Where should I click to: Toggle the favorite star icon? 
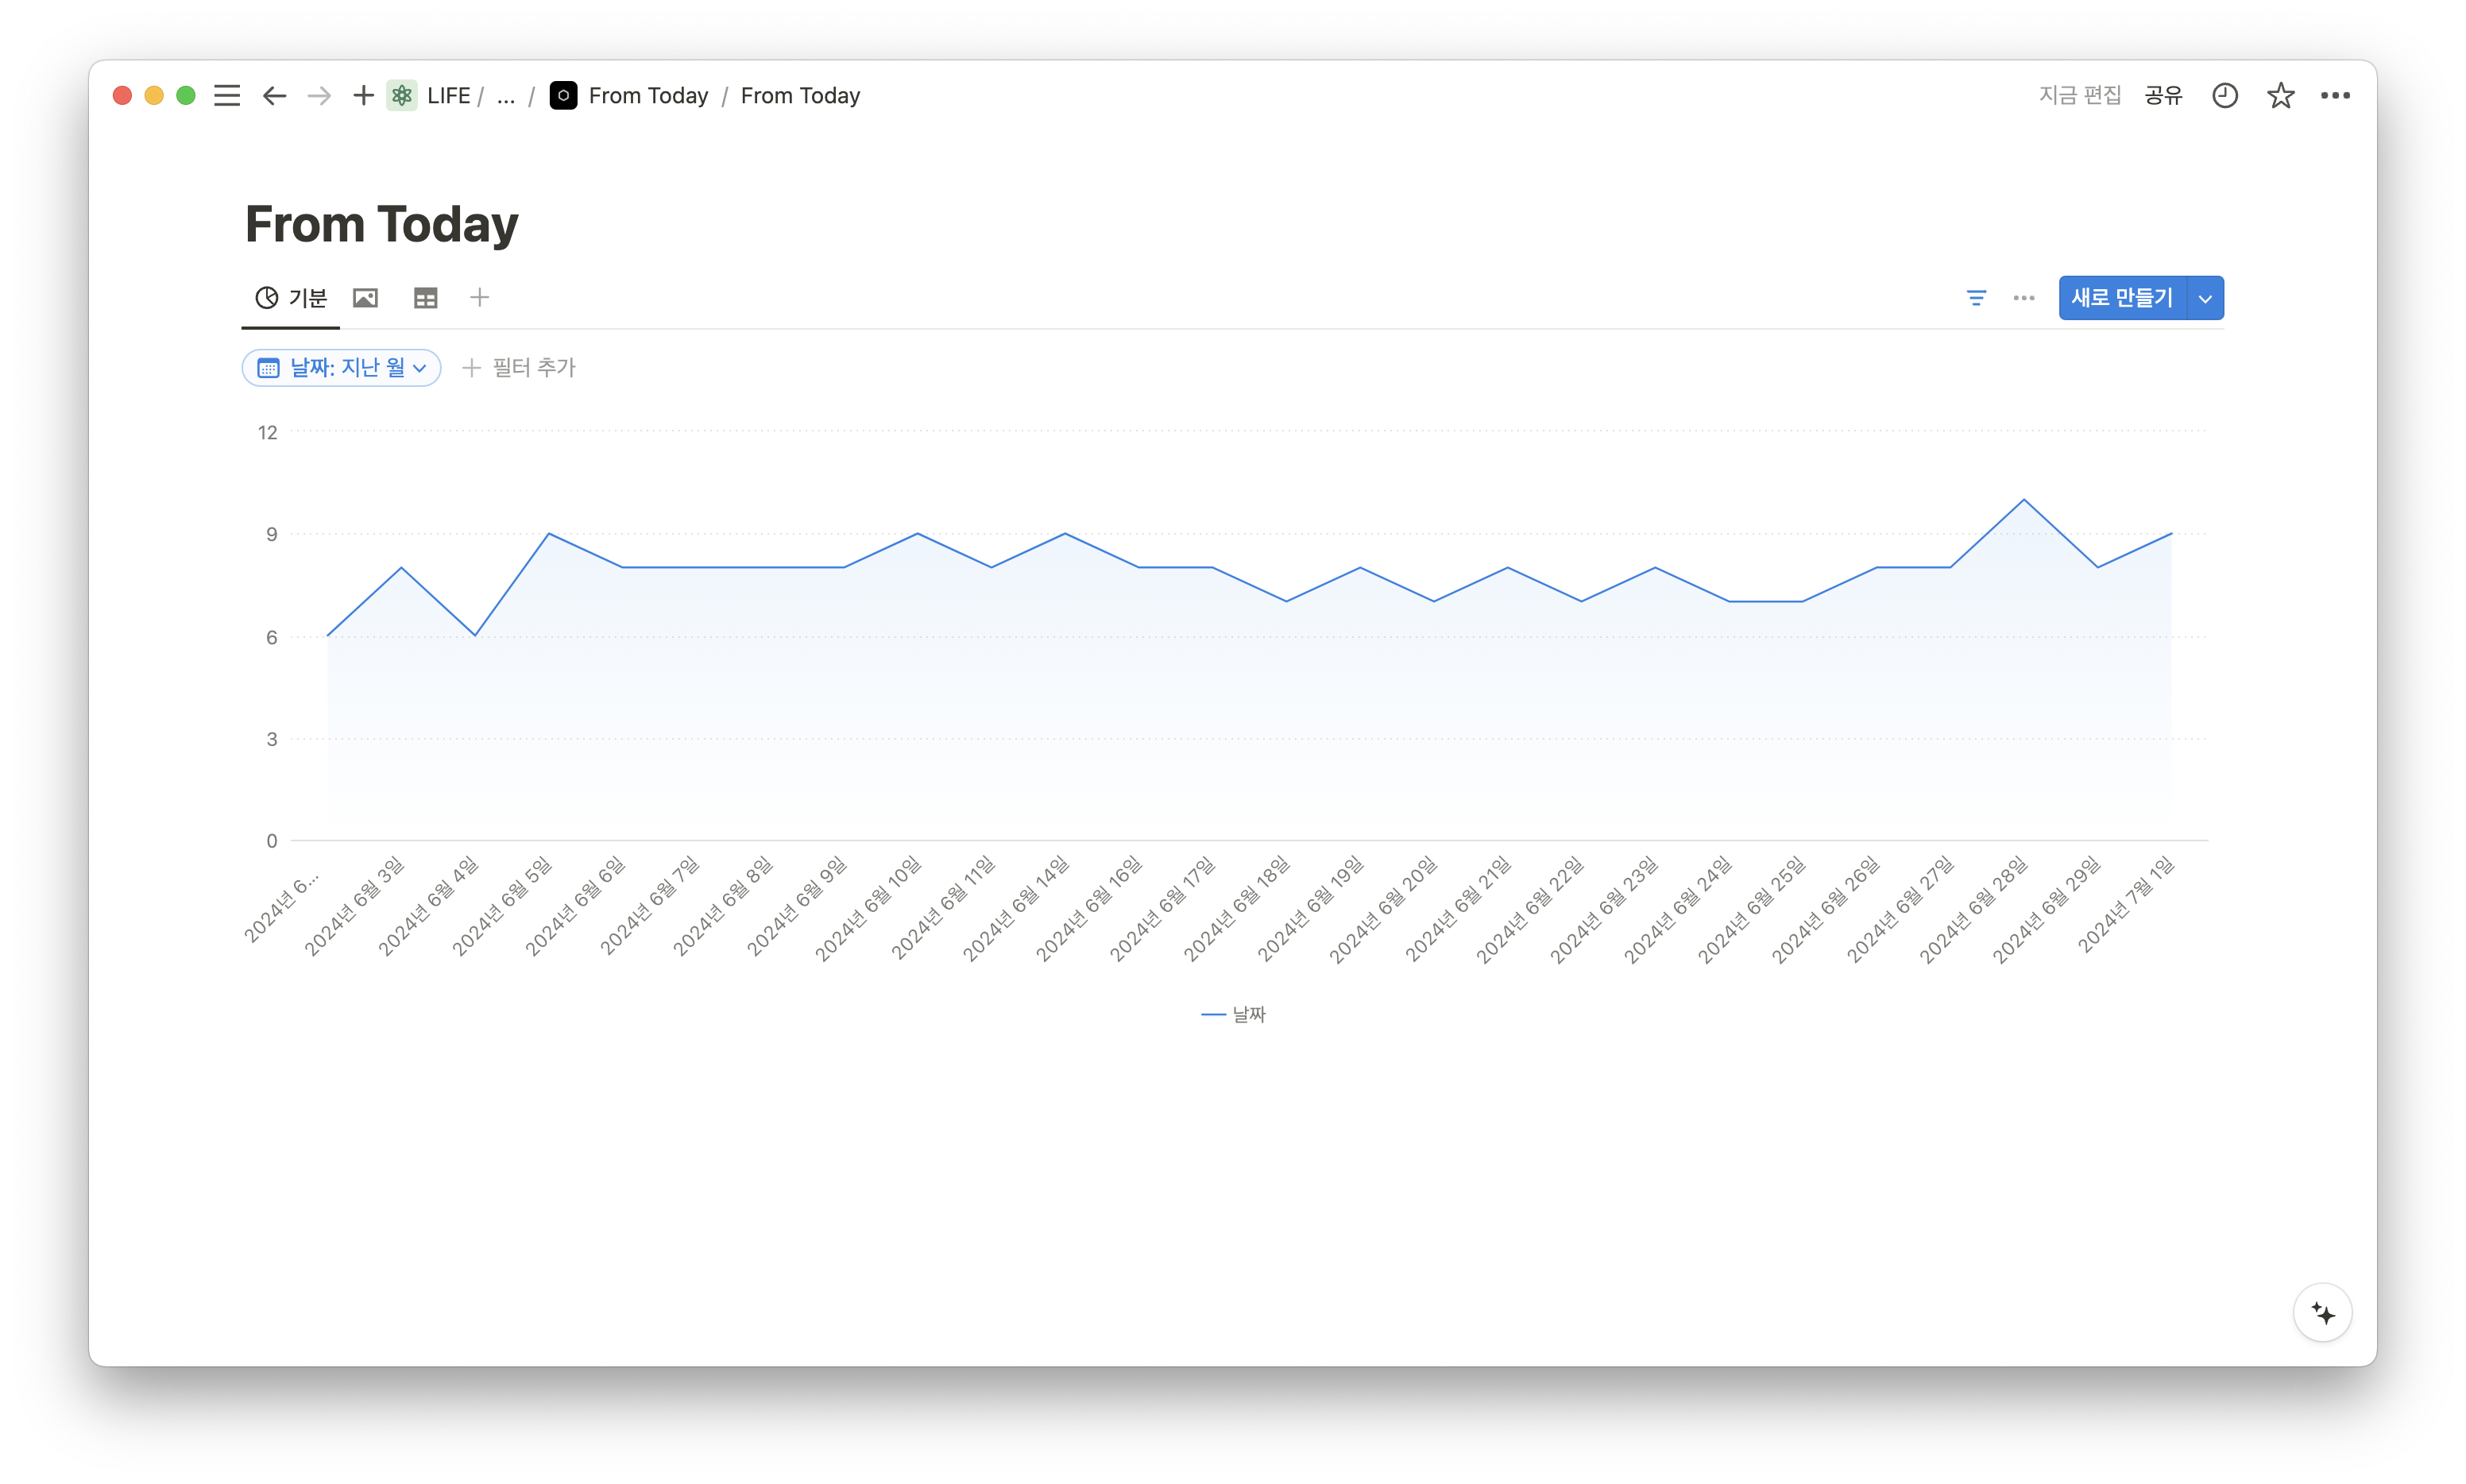tap(2280, 96)
